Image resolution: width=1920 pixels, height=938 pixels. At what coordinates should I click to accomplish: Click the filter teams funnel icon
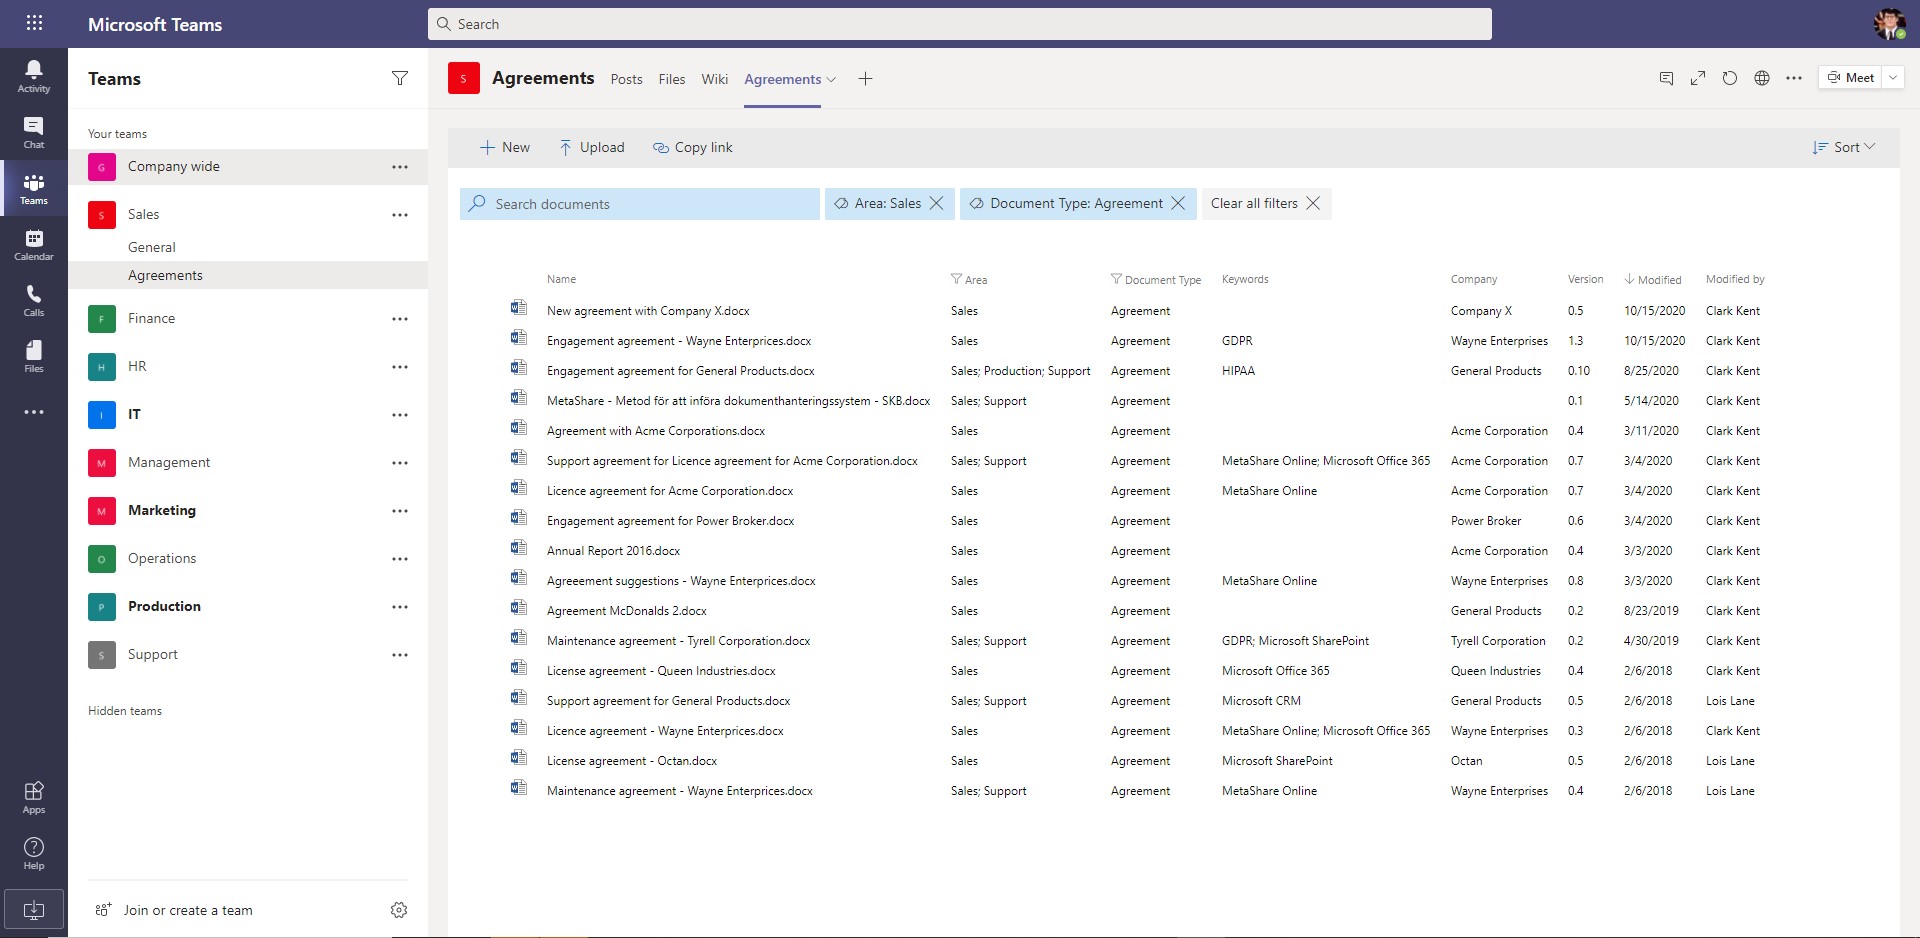400,78
